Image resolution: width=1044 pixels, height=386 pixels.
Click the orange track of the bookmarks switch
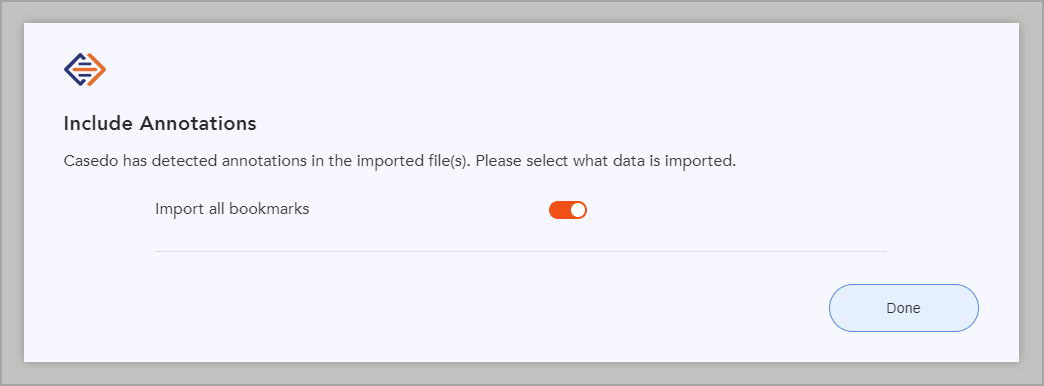[x=559, y=210]
